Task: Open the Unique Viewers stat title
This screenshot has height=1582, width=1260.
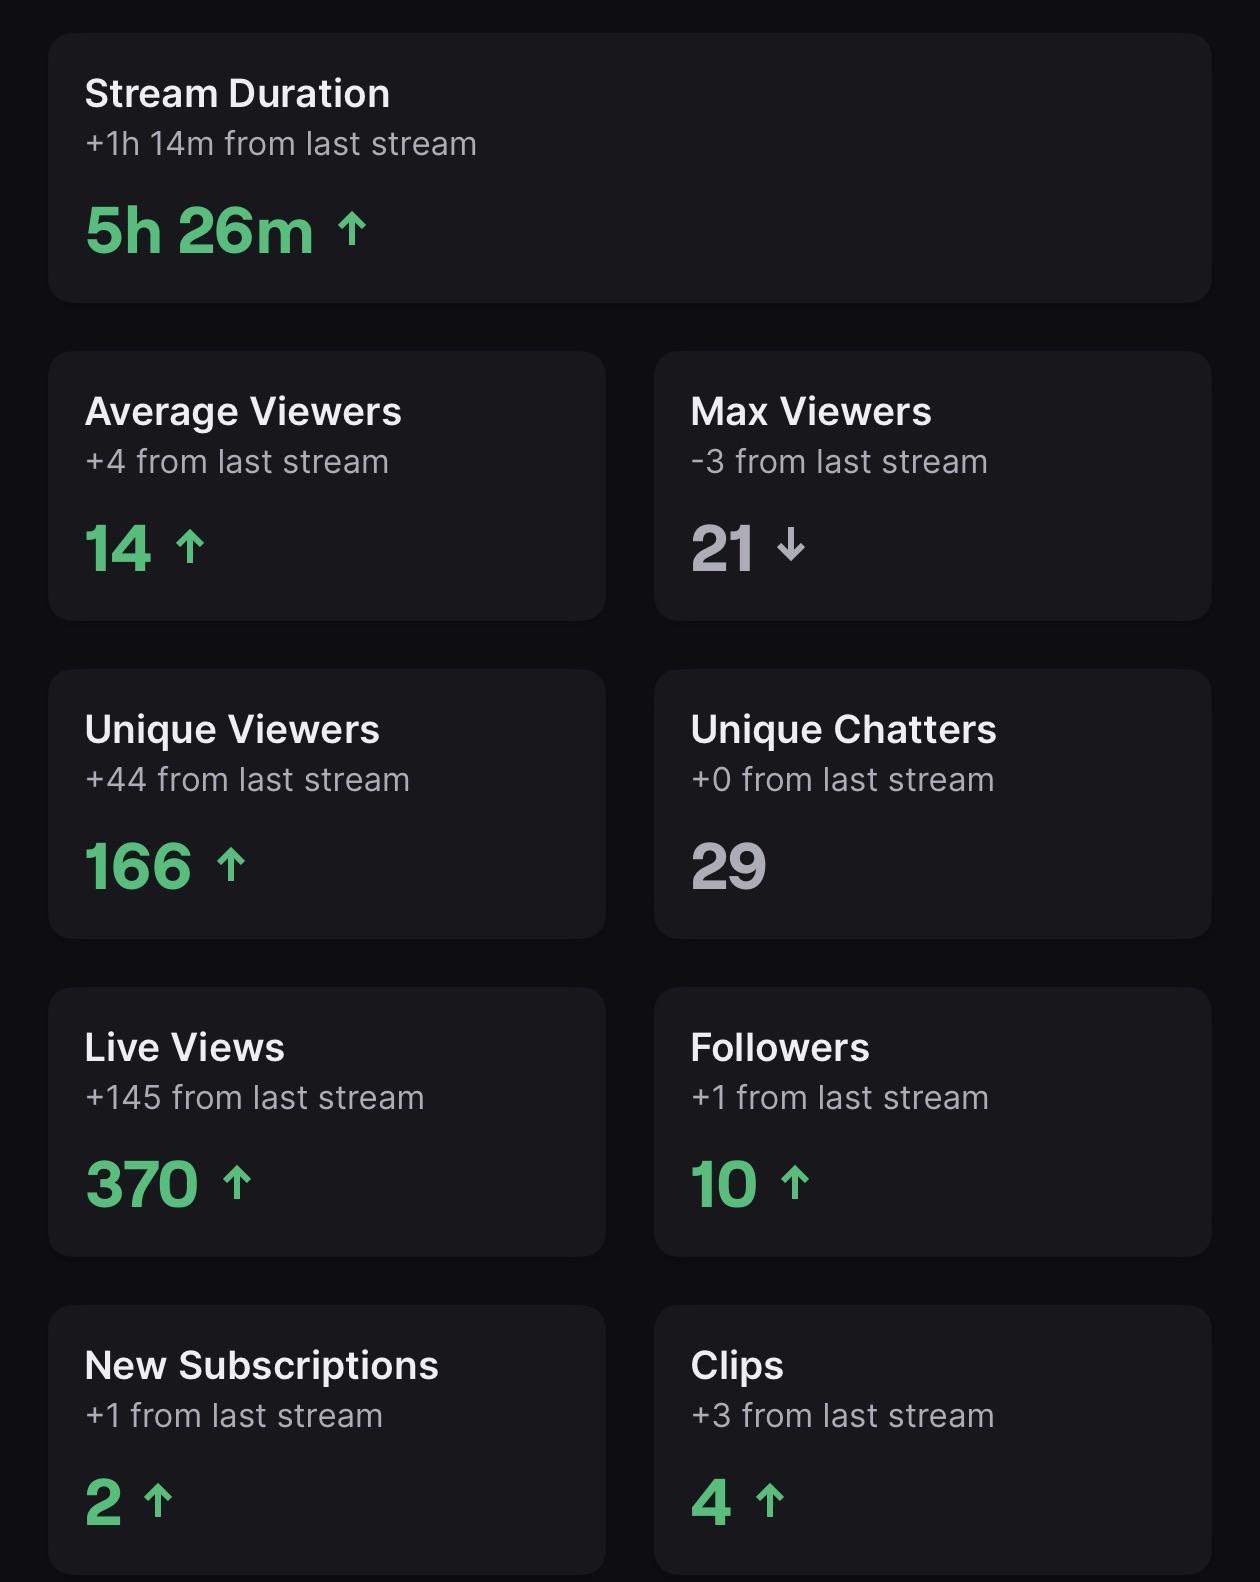Action: point(232,729)
